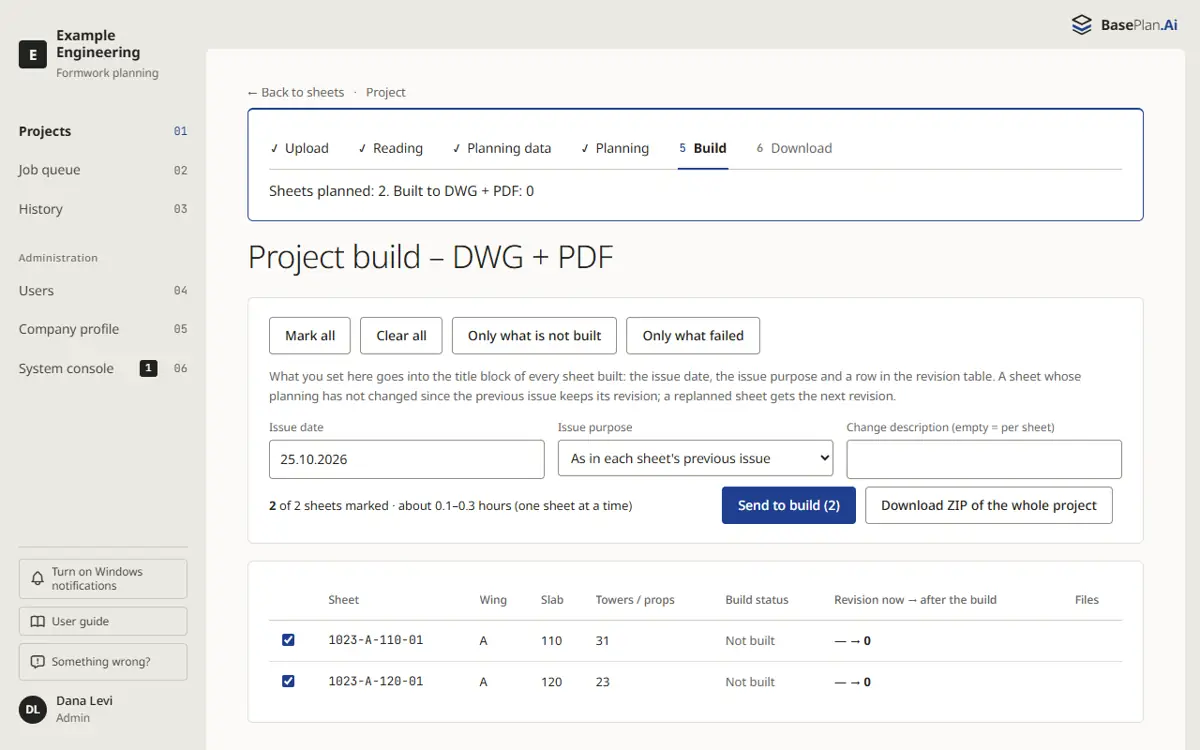Viewport: 1200px width, 750px height.
Task: Click the Something wrong? button
Action: [103, 662]
